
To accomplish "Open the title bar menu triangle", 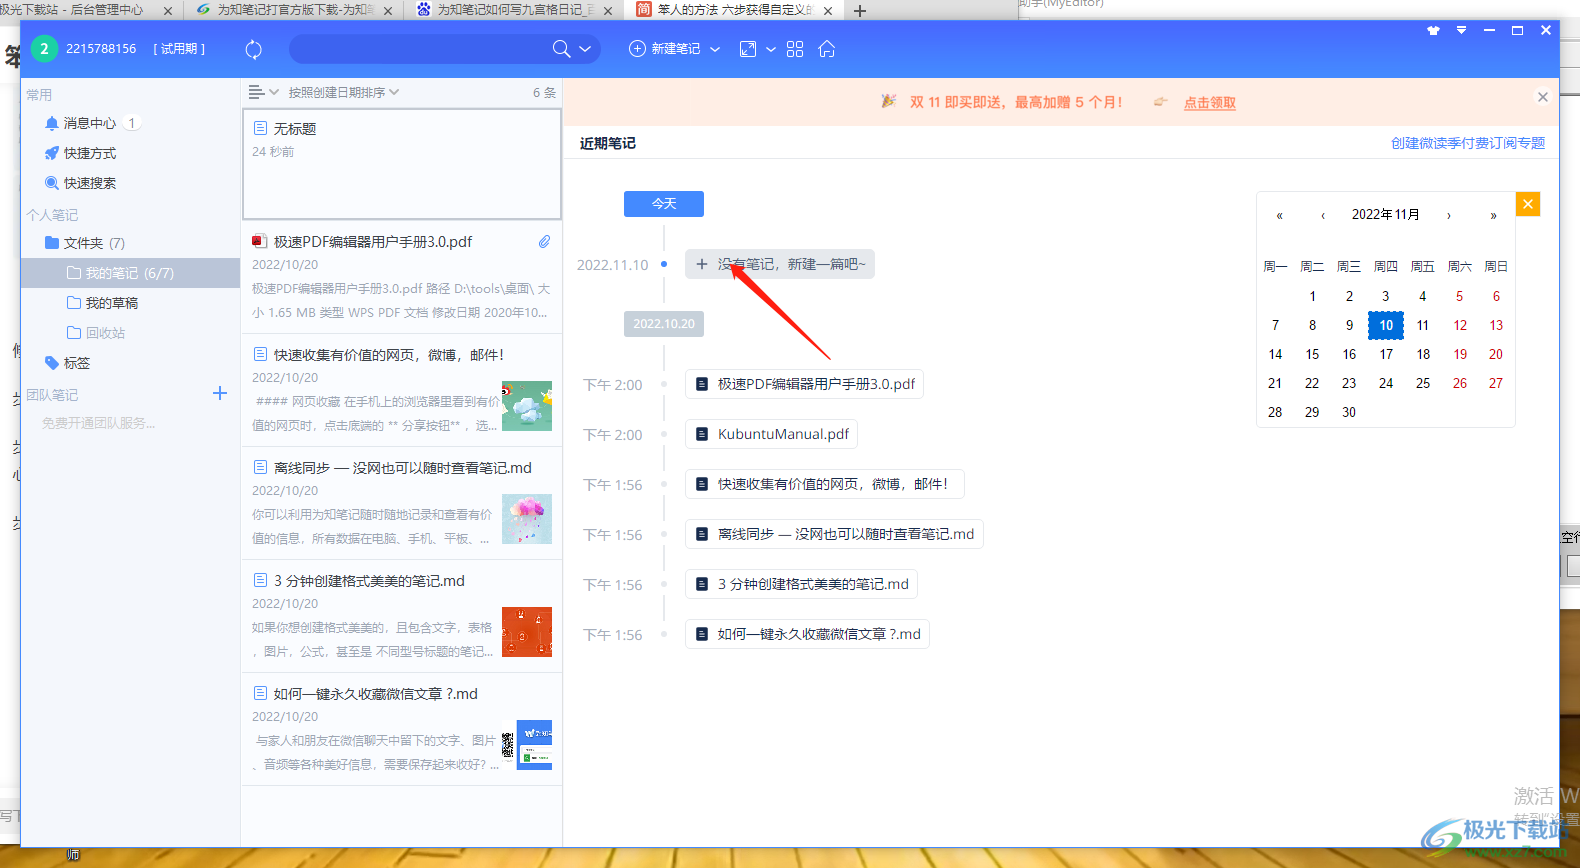I will pyautogui.click(x=1461, y=31).
